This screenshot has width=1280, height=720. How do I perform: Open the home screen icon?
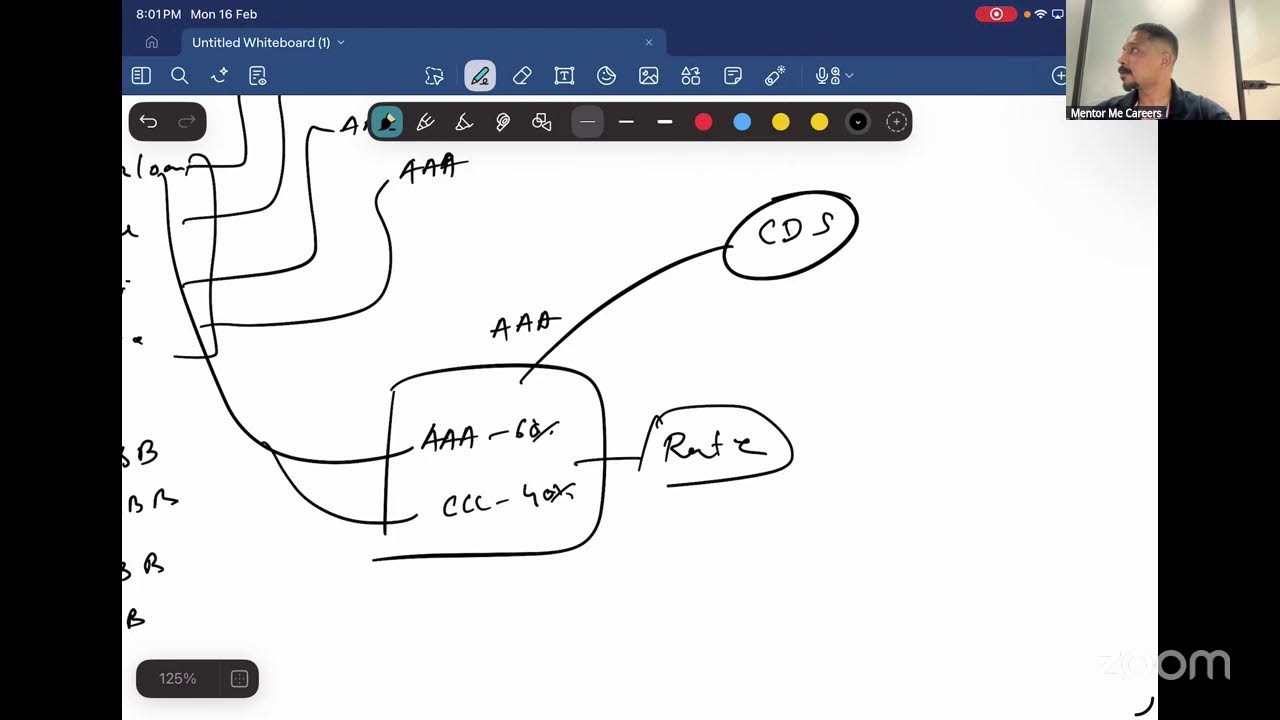coord(152,42)
